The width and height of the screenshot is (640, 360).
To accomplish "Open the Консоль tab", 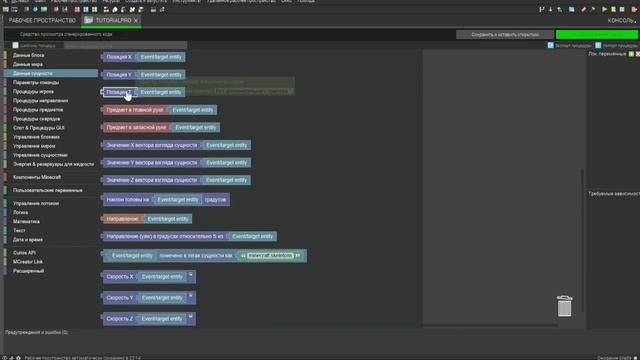I will point(621,20).
